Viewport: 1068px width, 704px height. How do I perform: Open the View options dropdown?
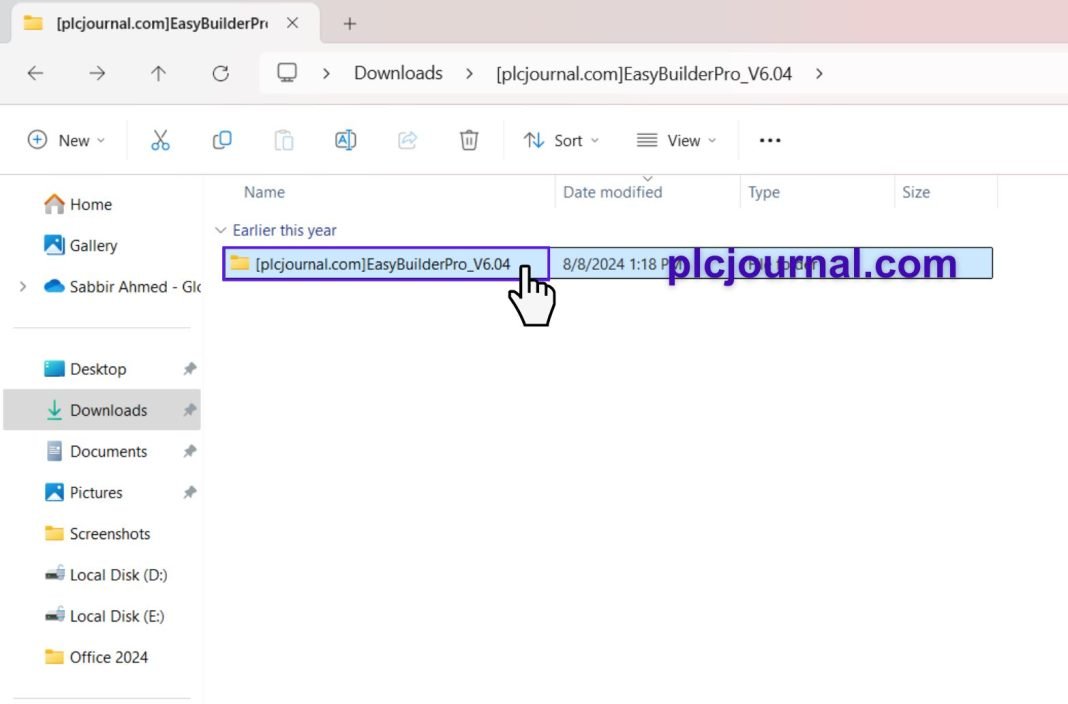(676, 140)
